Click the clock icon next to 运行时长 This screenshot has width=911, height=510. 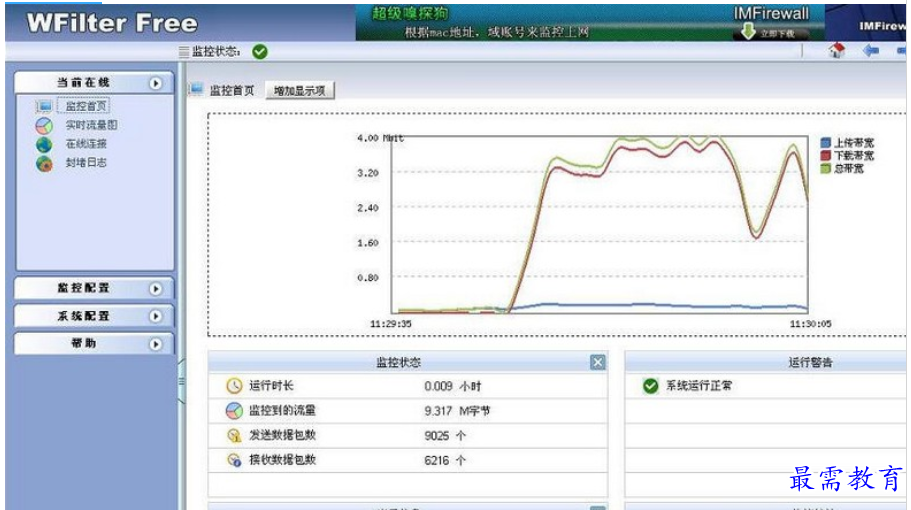[234, 386]
